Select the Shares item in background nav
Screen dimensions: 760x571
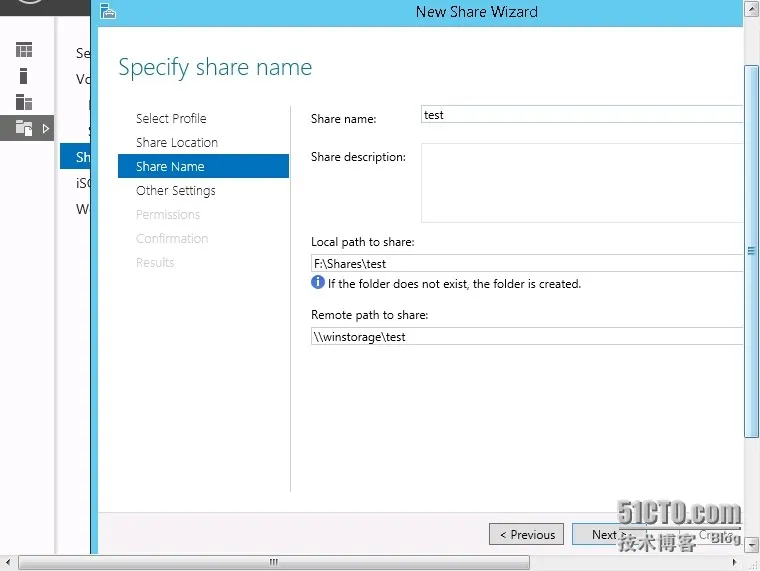coord(75,157)
